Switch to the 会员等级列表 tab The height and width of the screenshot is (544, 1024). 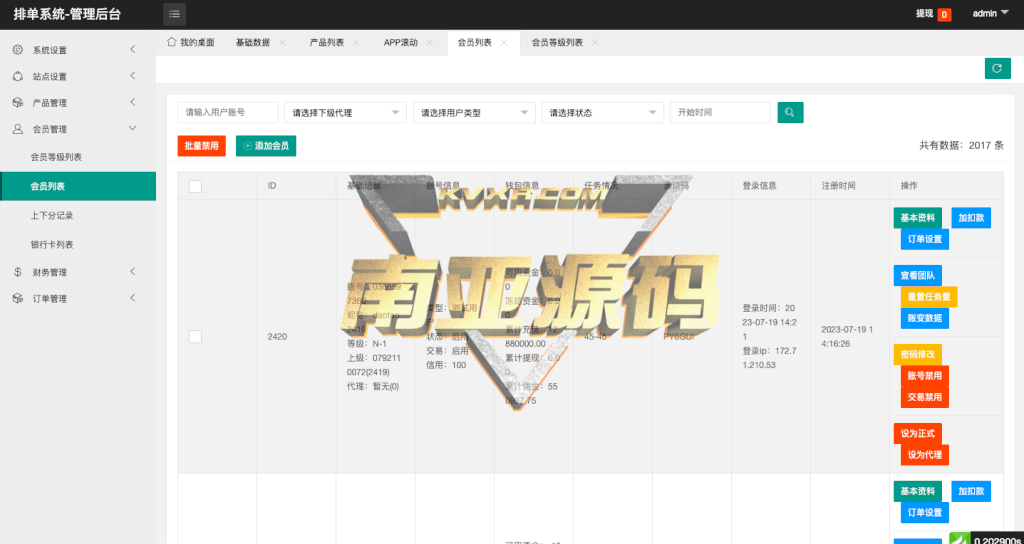(557, 42)
